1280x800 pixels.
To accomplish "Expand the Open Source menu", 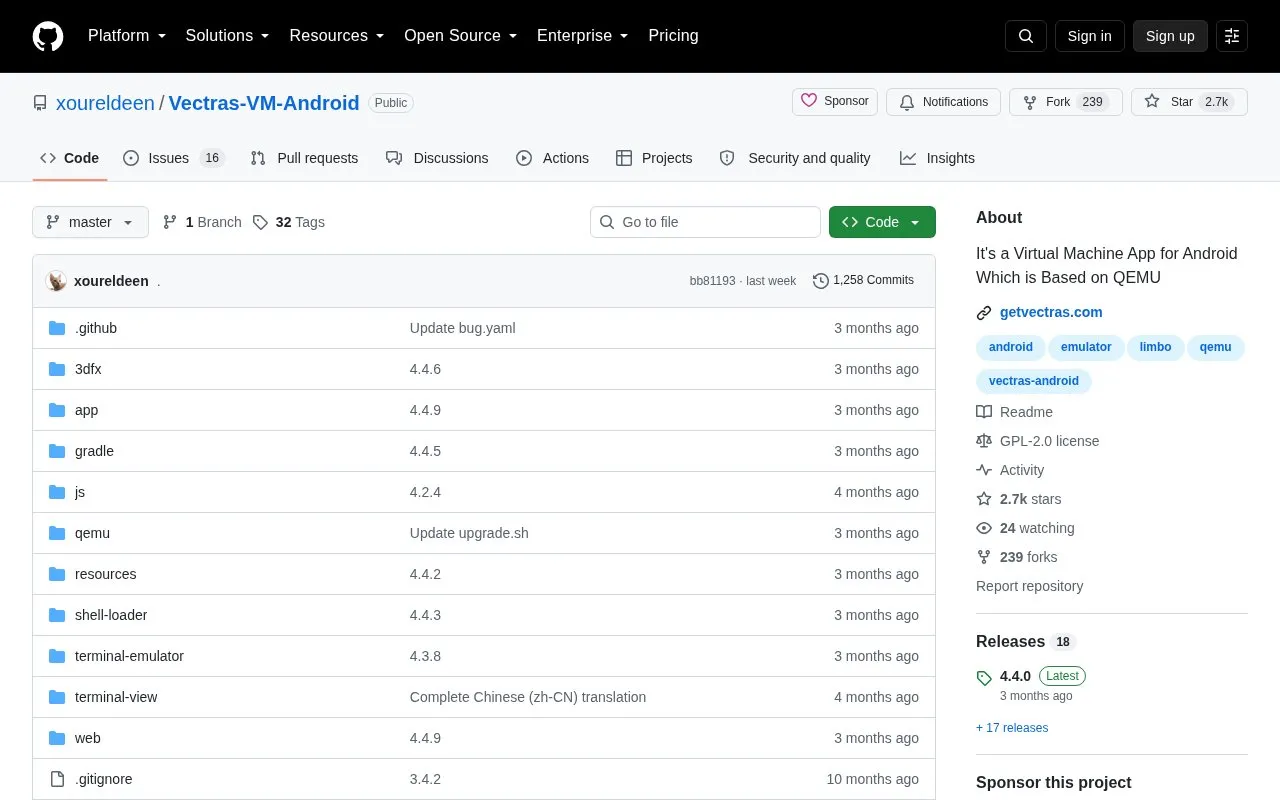I will pos(461,36).
